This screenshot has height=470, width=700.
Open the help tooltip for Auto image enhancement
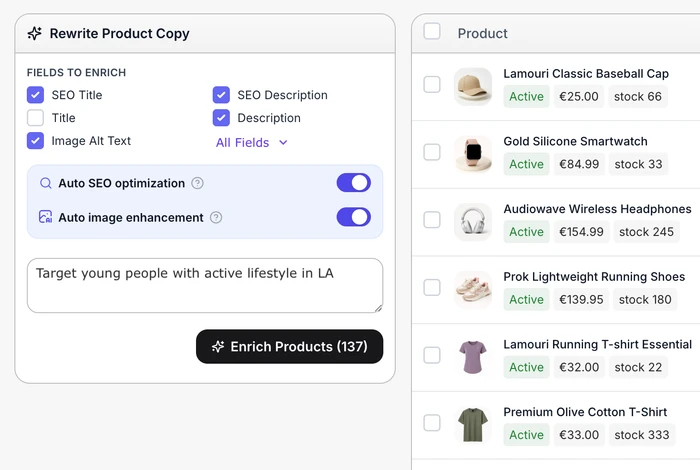216,217
